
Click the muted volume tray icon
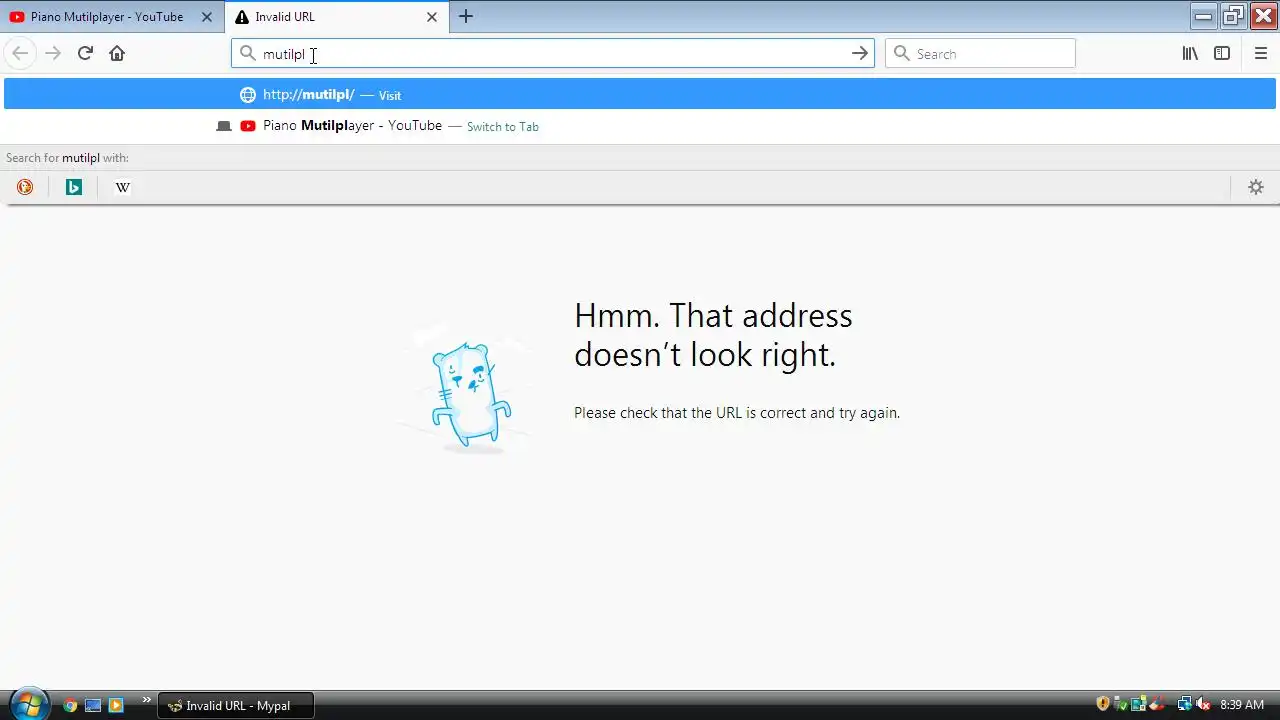[x=1203, y=705]
